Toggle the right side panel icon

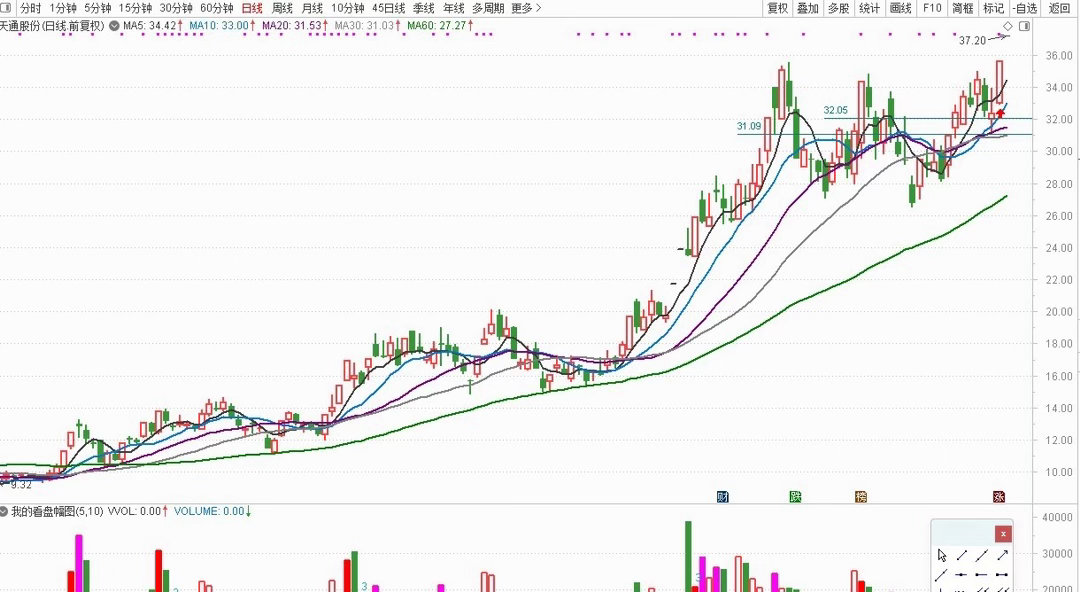click(1024, 26)
